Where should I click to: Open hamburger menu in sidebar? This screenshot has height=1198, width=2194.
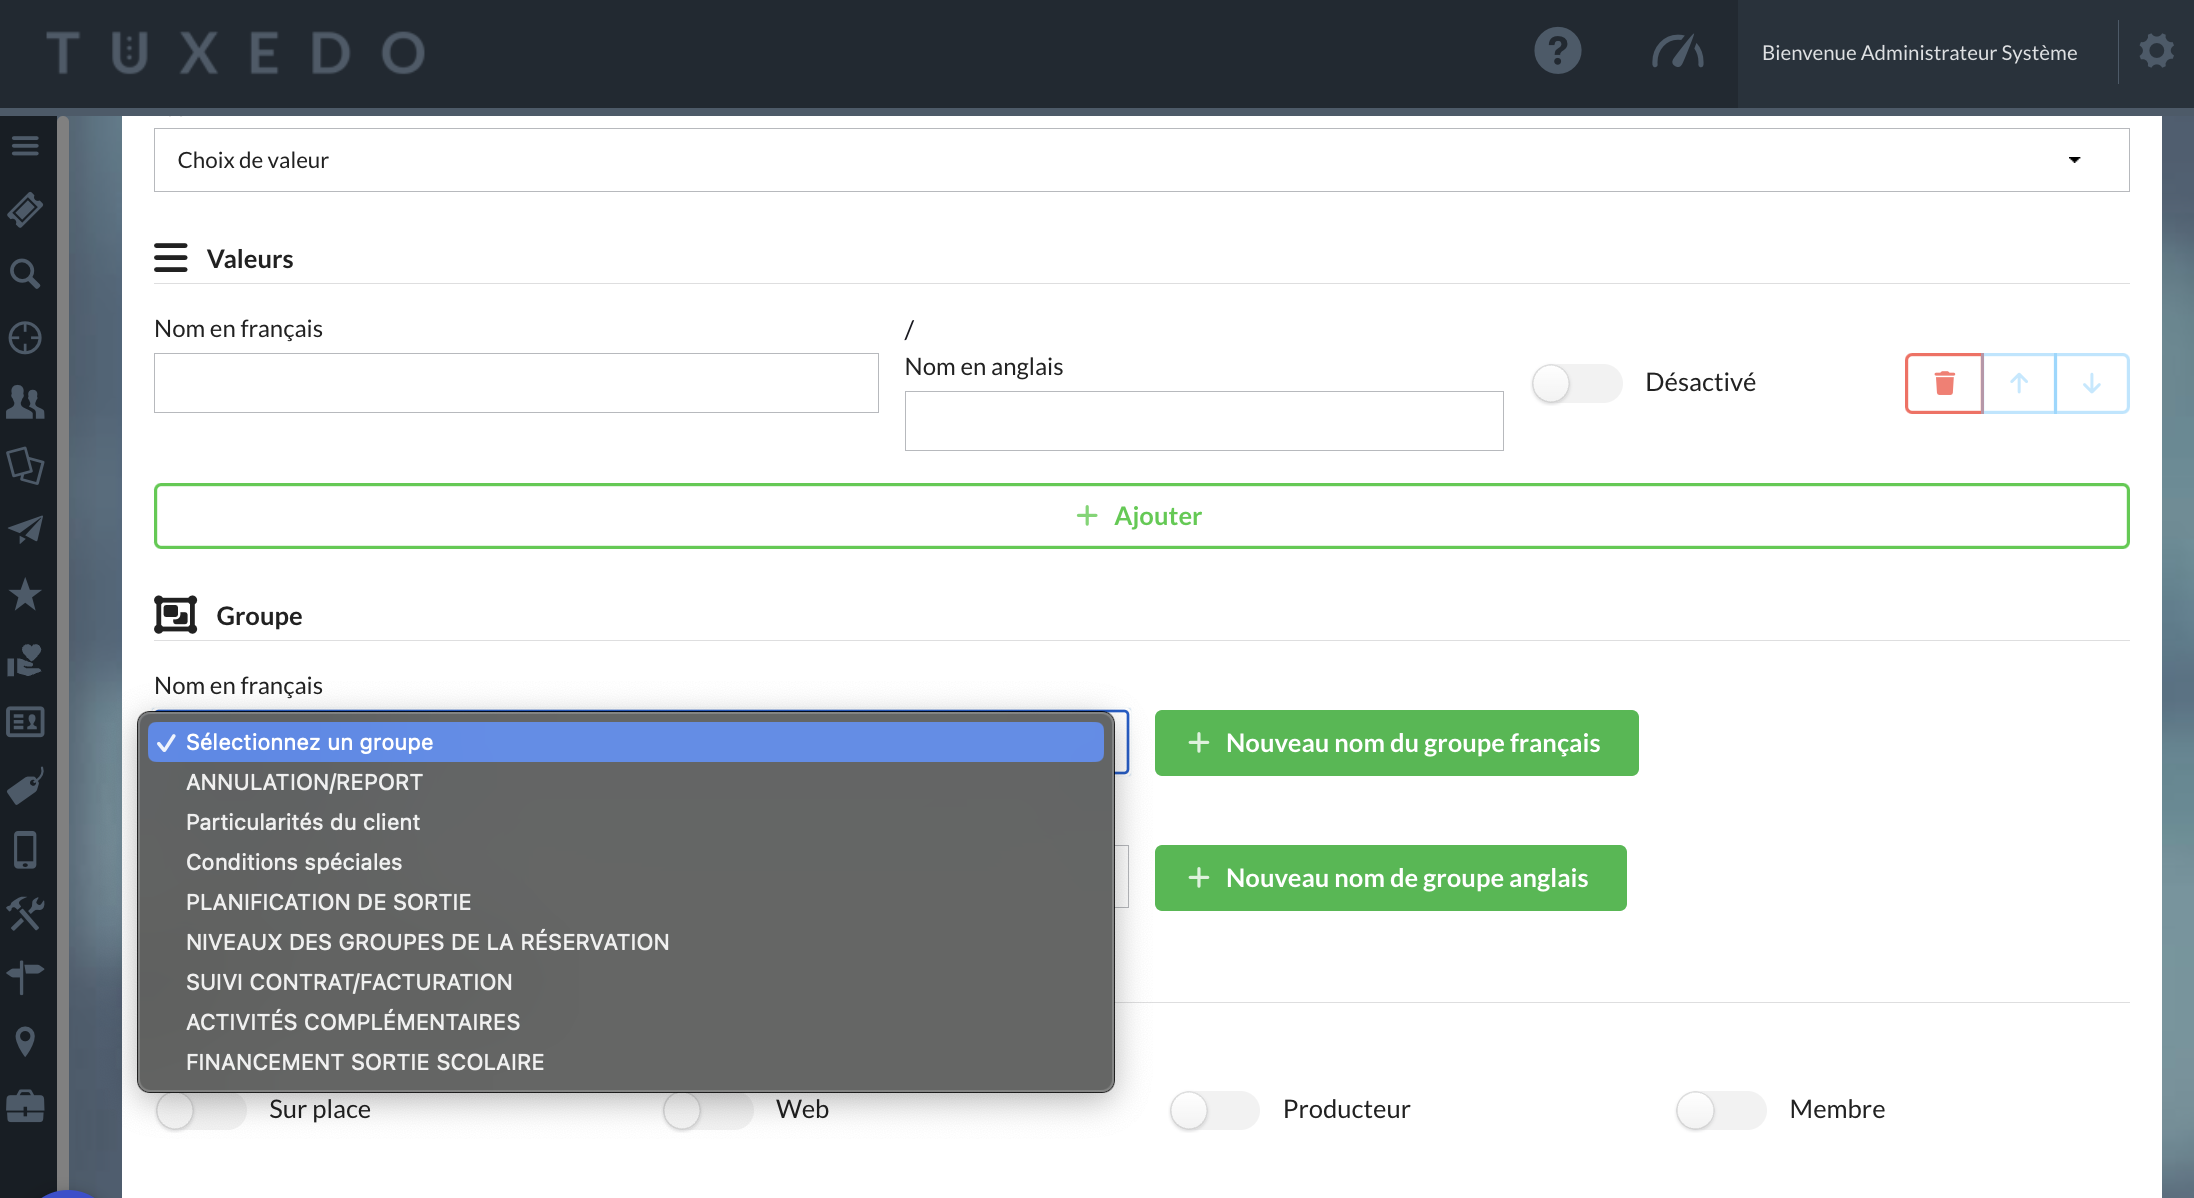(x=25, y=146)
